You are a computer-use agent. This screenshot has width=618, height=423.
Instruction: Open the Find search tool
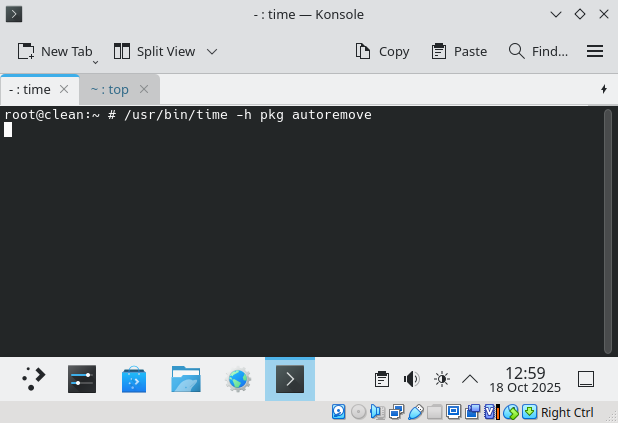pos(538,51)
